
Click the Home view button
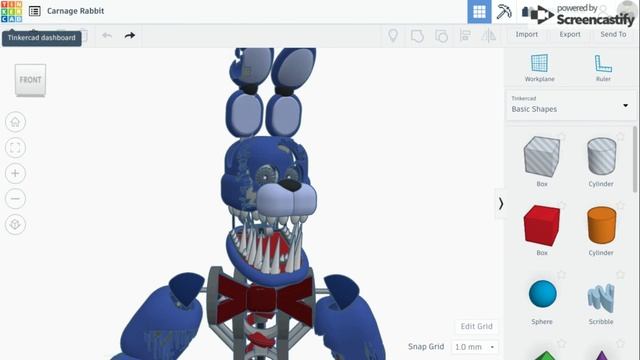tap(16, 122)
